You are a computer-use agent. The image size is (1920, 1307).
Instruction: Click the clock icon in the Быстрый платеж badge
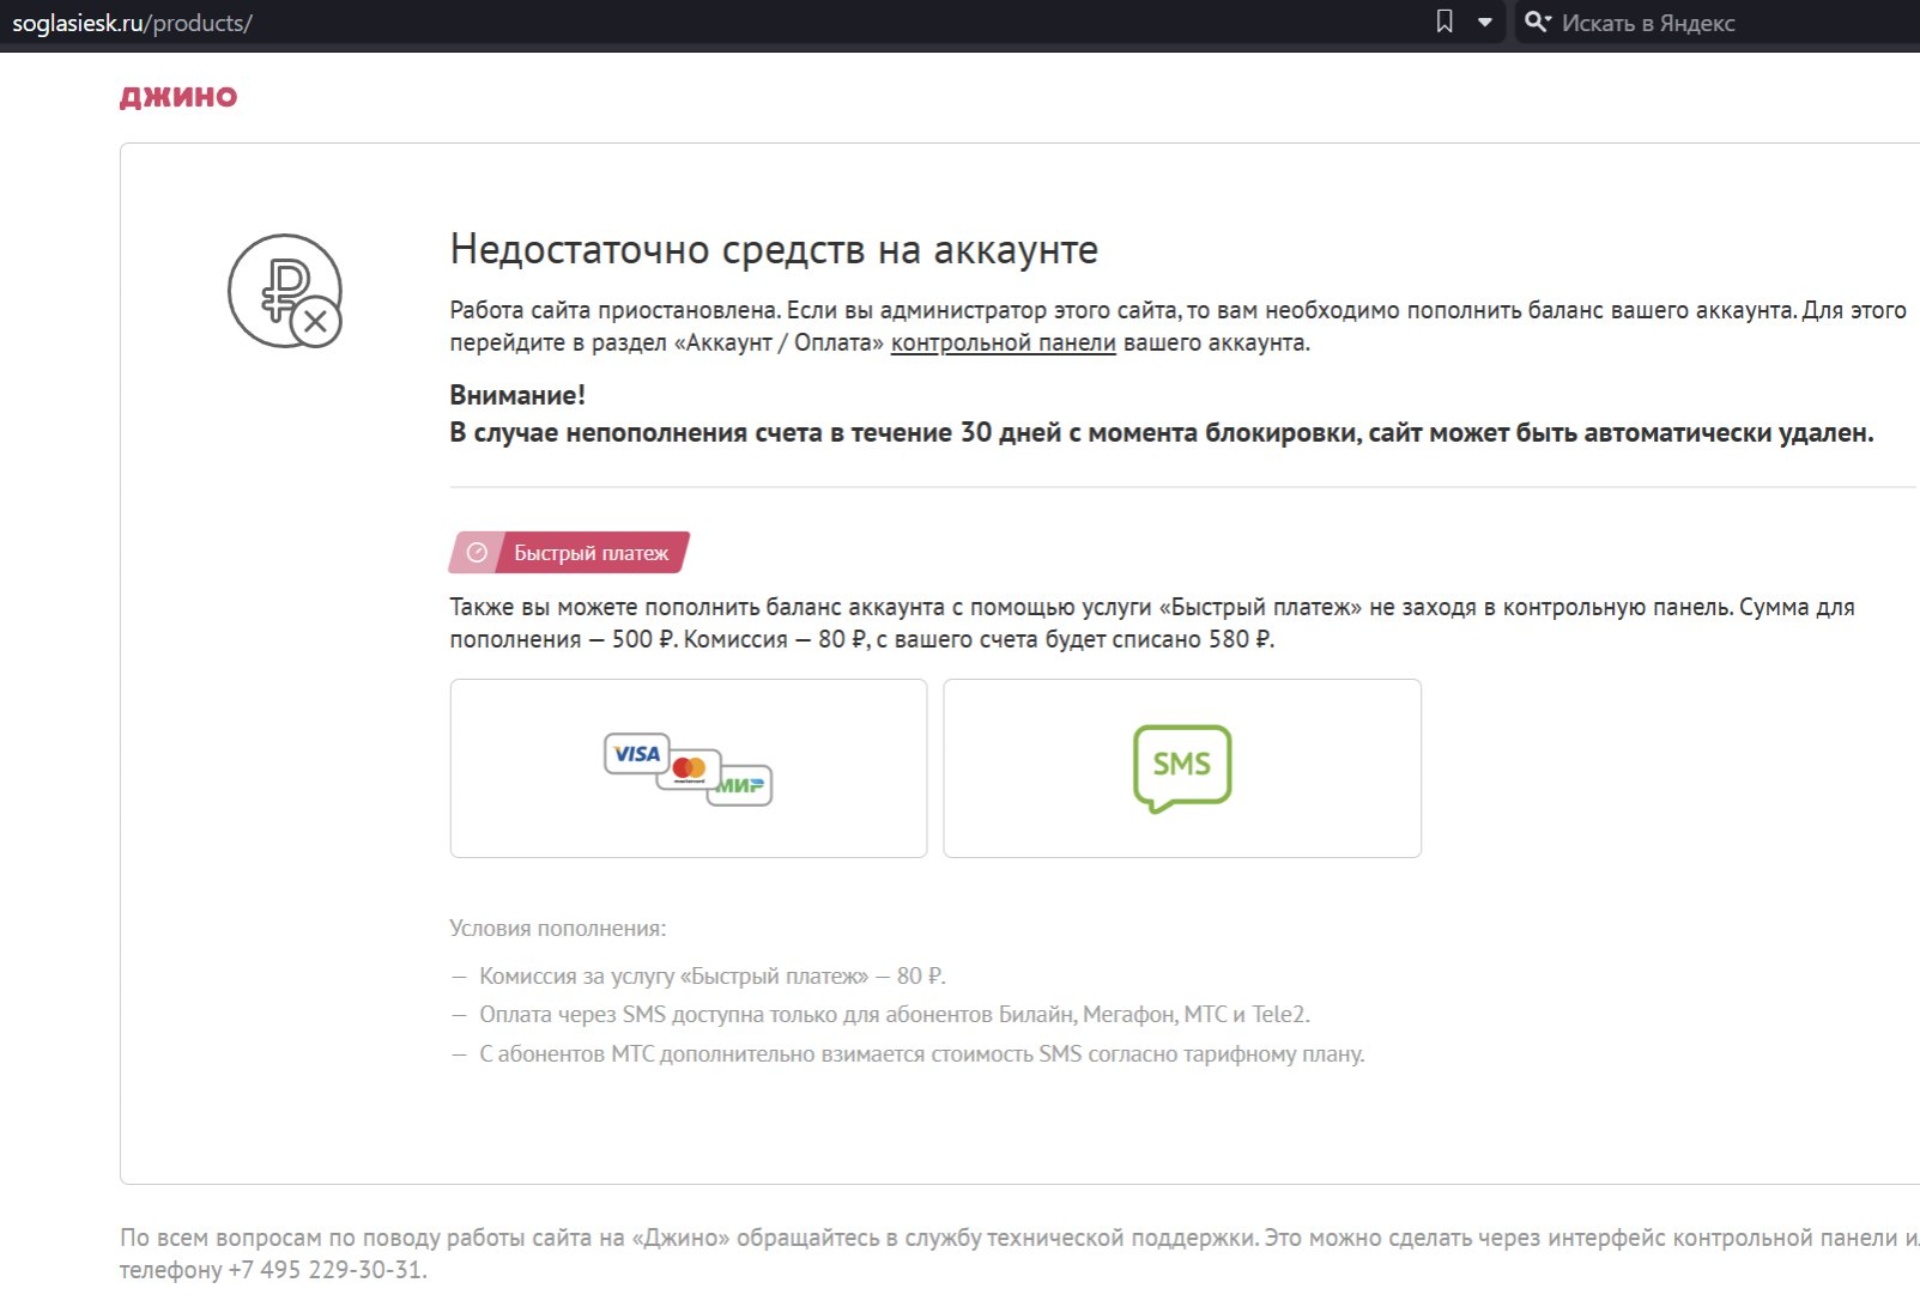(477, 552)
